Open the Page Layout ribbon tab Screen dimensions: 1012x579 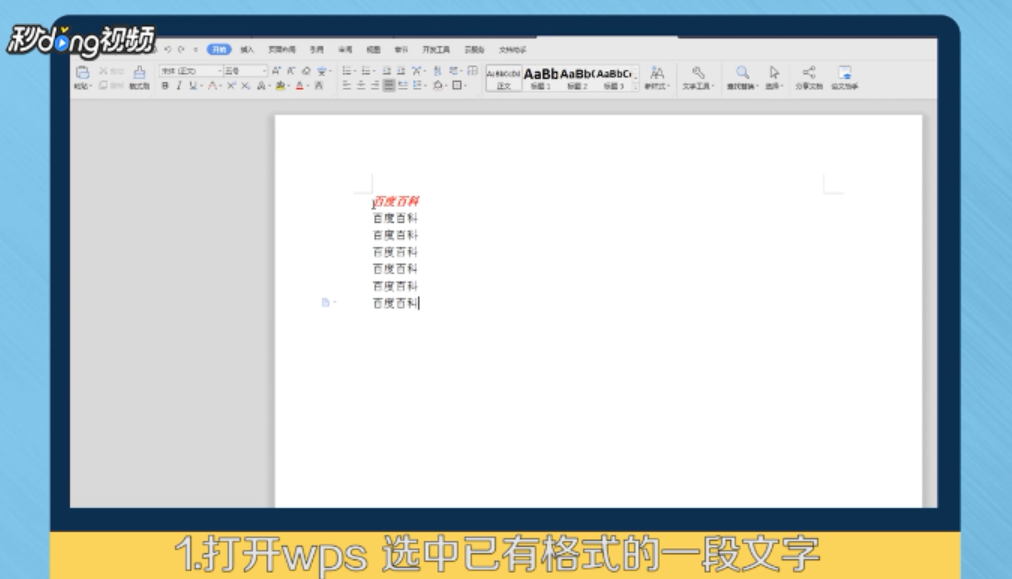click(x=282, y=50)
